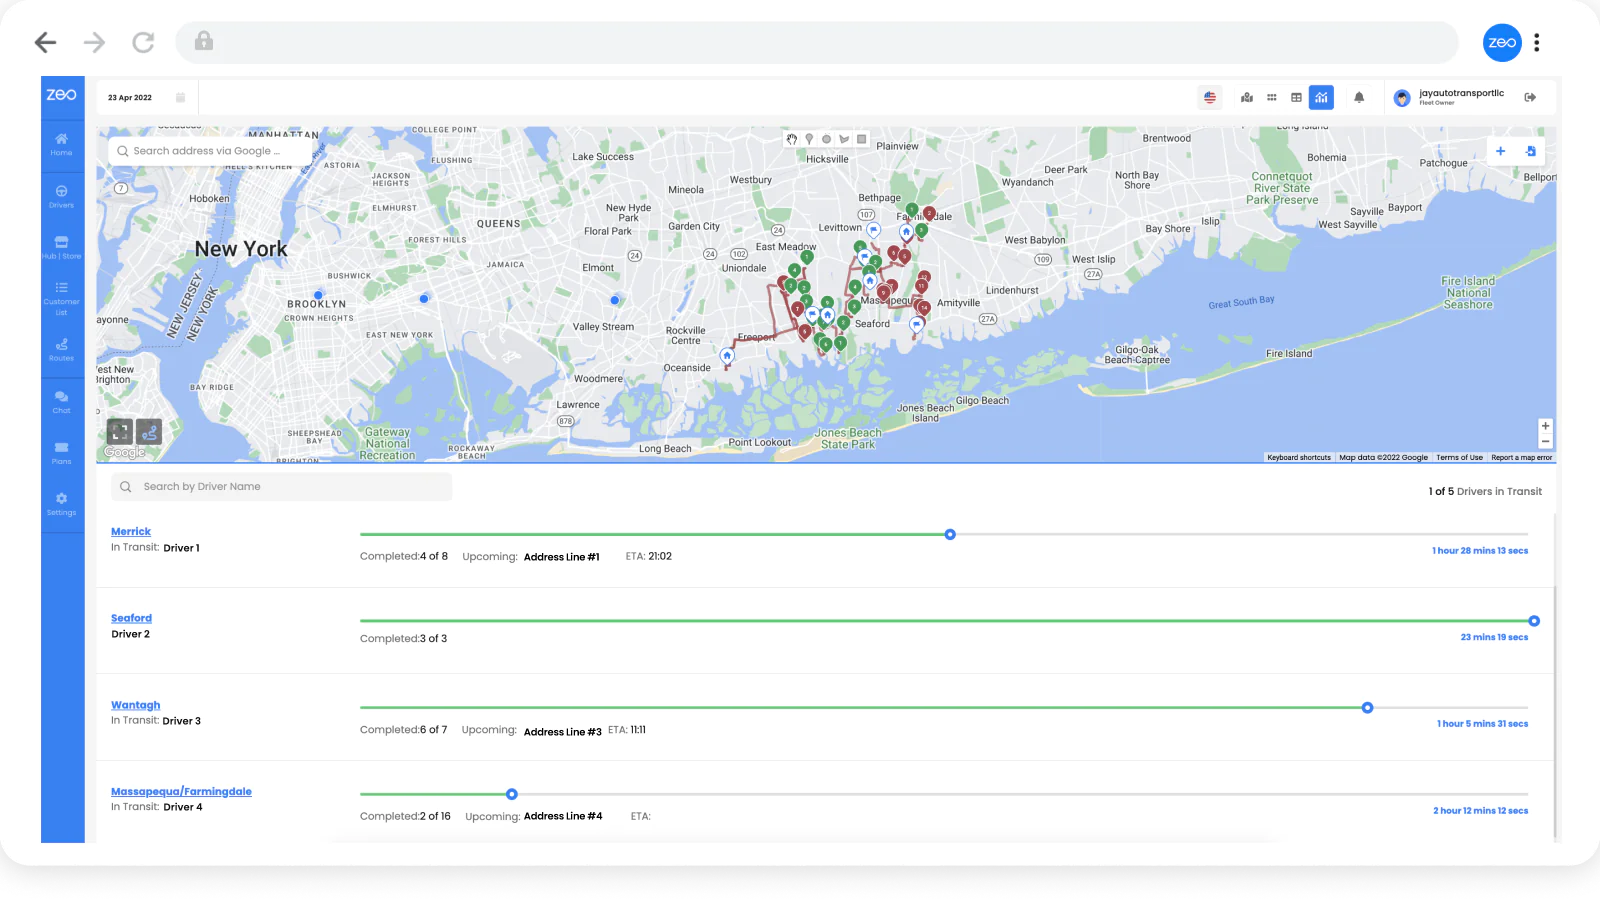The height and width of the screenshot is (900, 1600).
Task: Toggle fullscreen map view
Action: [120, 432]
